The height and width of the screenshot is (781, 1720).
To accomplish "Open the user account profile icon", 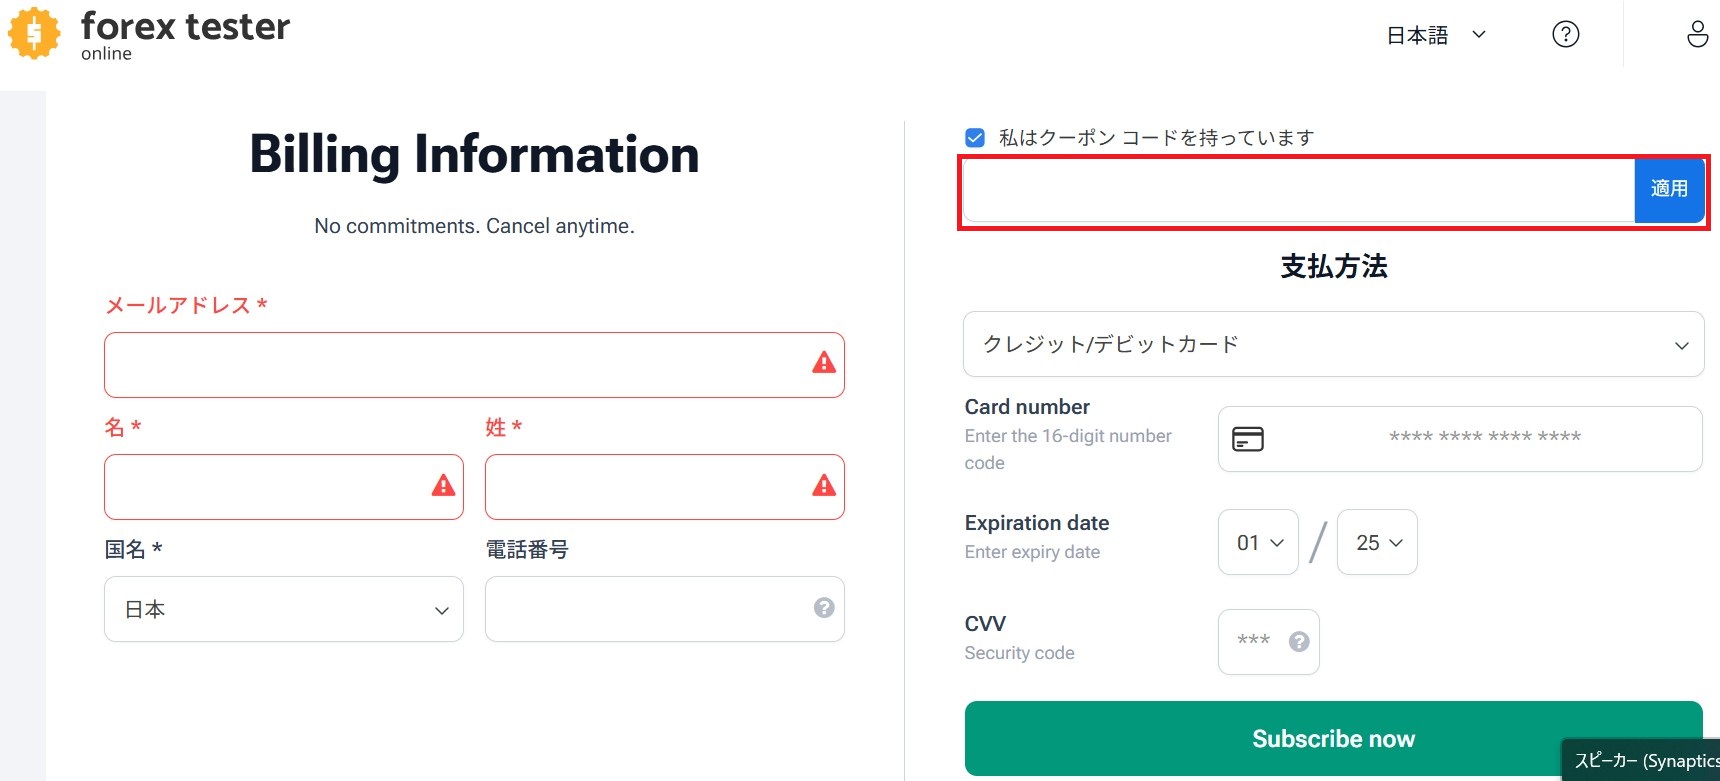I will pyautogui.click(x=1697, y=34).
